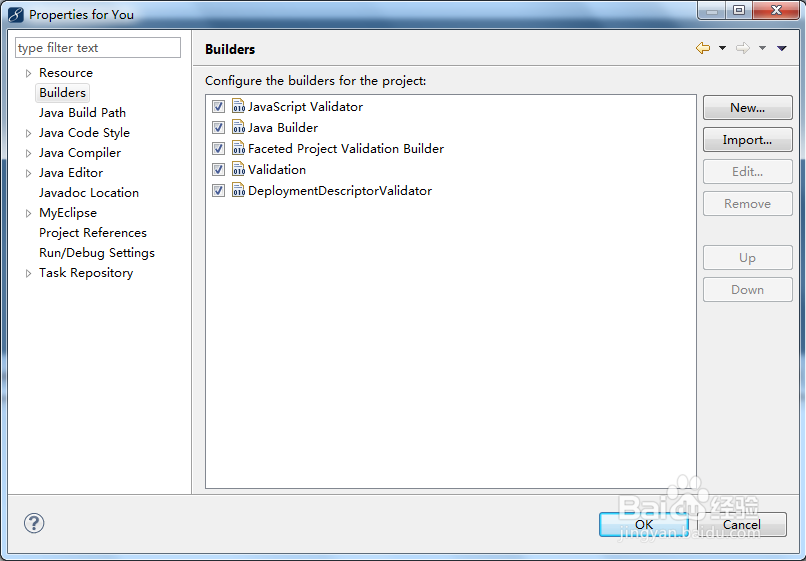
Task: Click the DeploymentDescriptorValidator builder icon
Action: pyautogui.click(x=238, y=190)
